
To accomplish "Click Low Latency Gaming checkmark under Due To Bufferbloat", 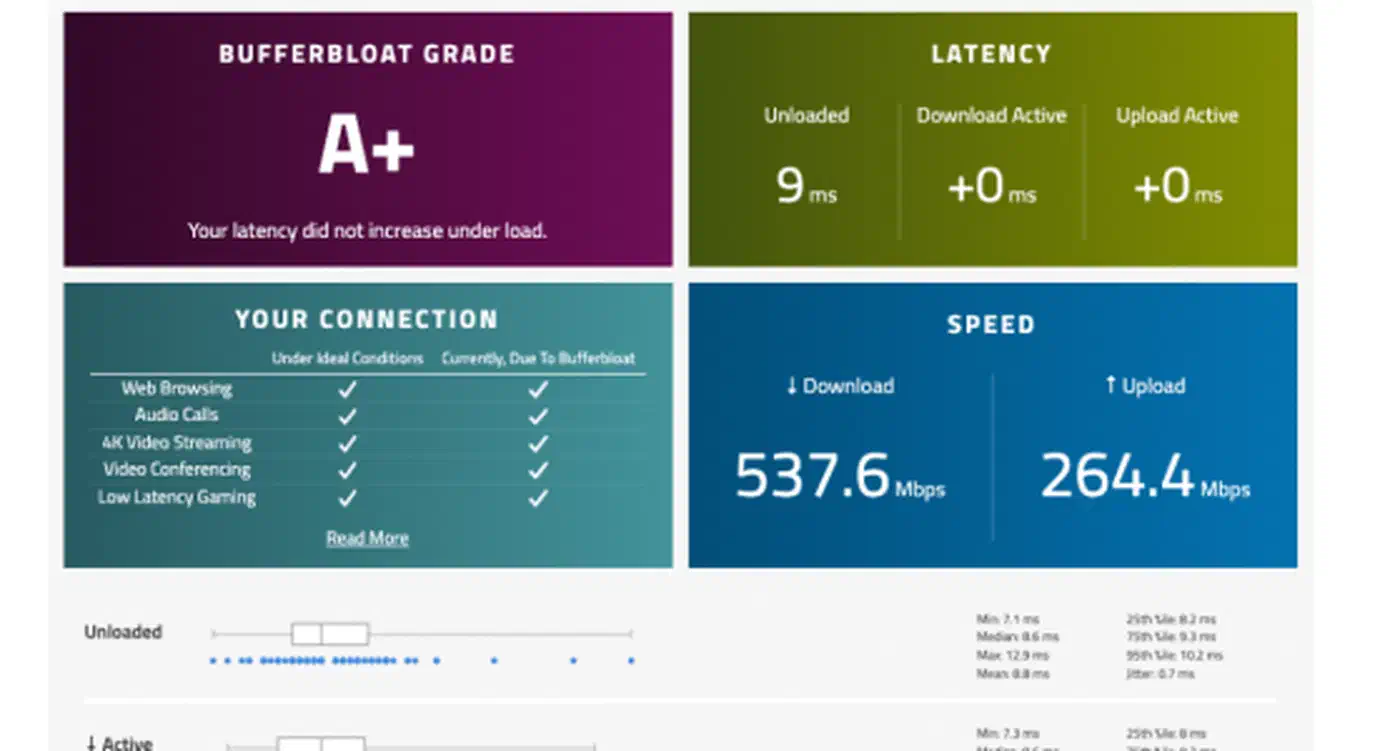I will (538, 498).
